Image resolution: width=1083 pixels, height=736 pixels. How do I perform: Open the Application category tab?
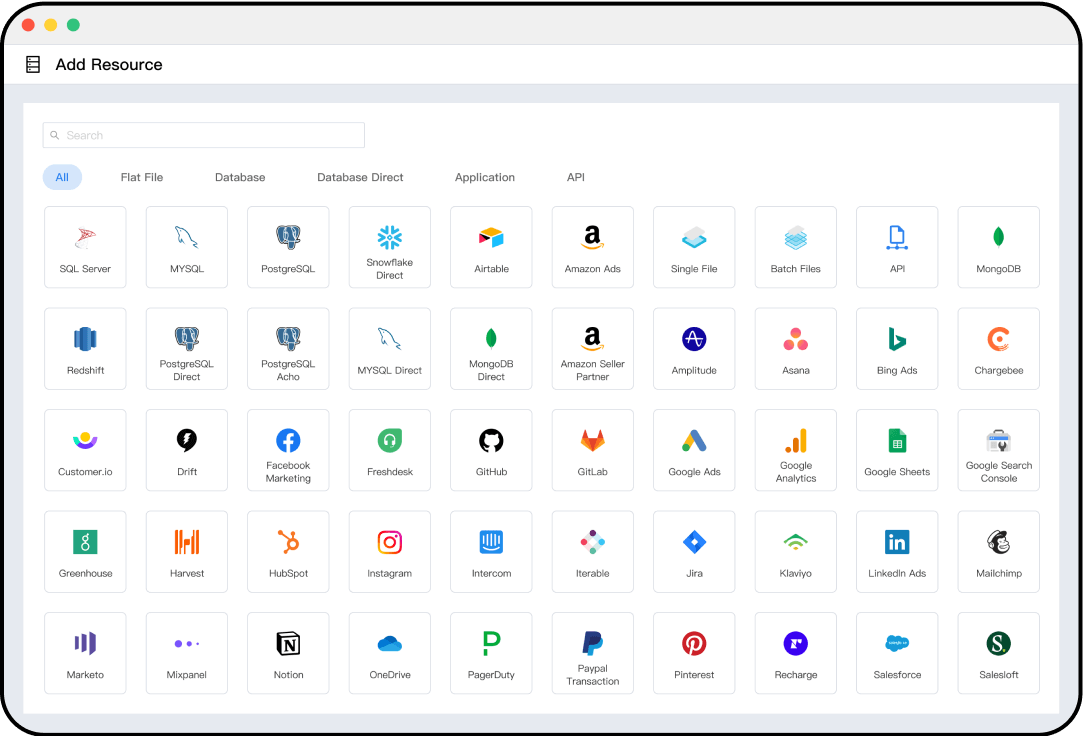[484, 177]
